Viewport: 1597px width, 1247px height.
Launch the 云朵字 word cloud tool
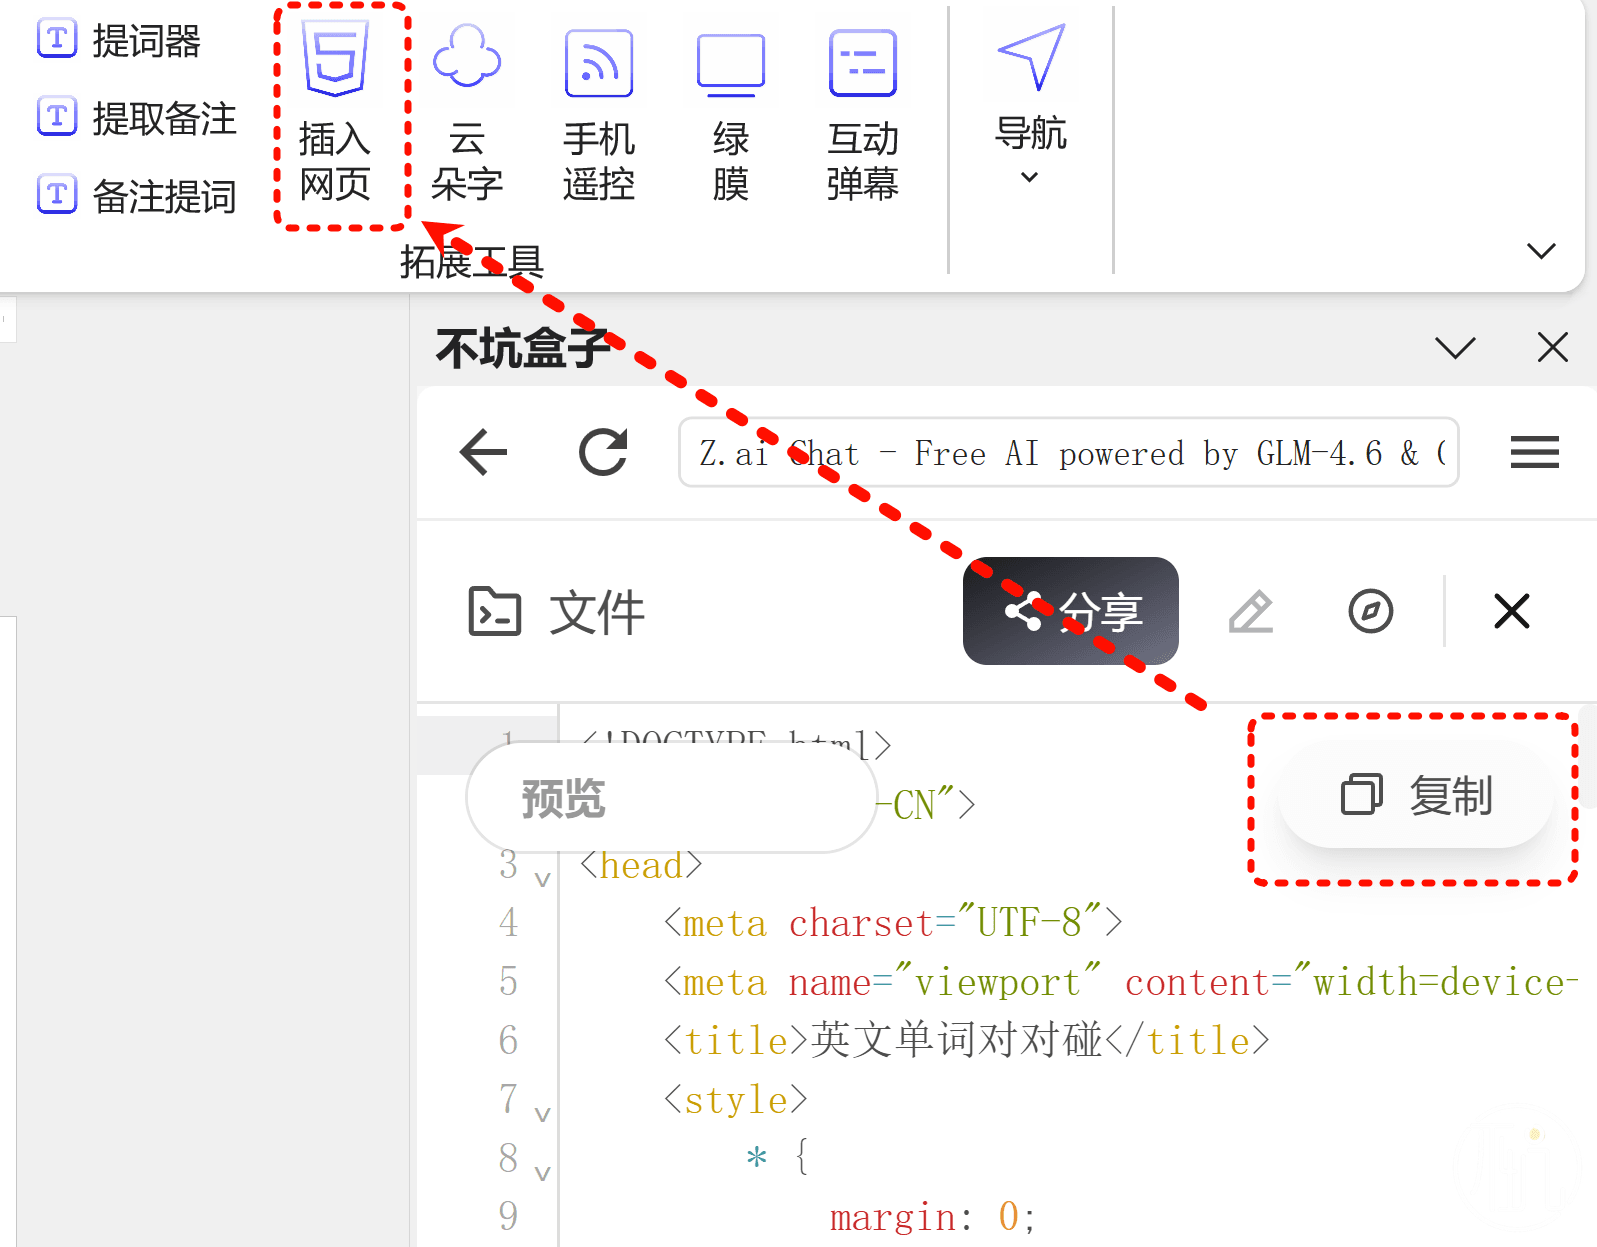[x=467, y=114]
